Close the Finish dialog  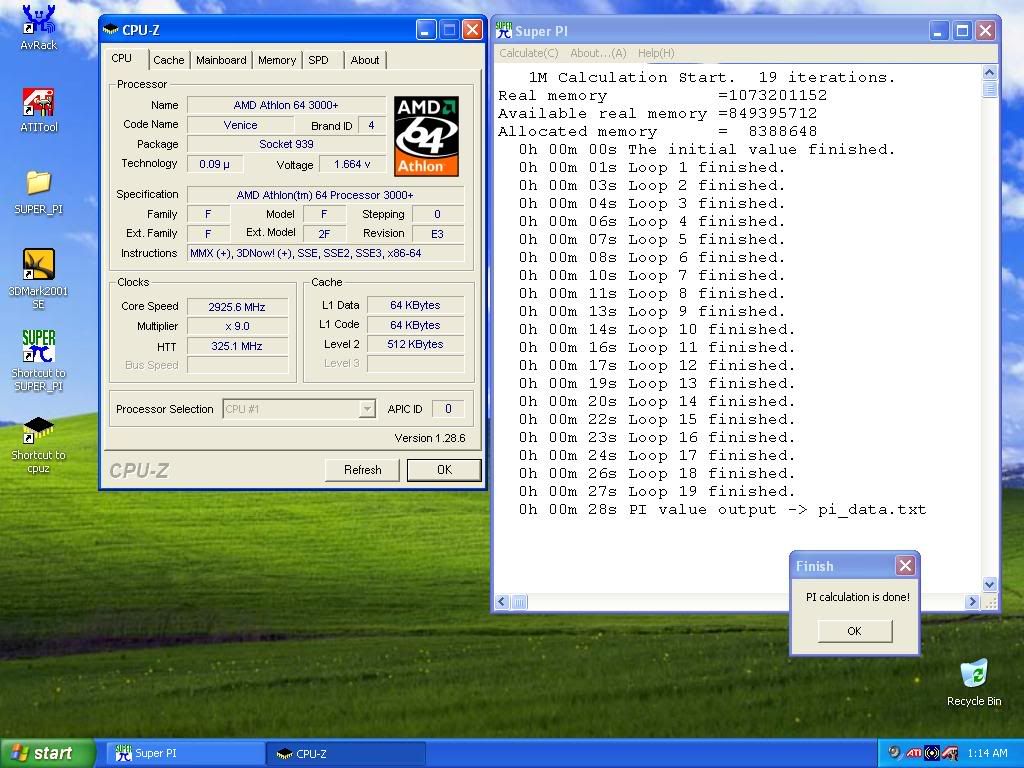[905, 566]
